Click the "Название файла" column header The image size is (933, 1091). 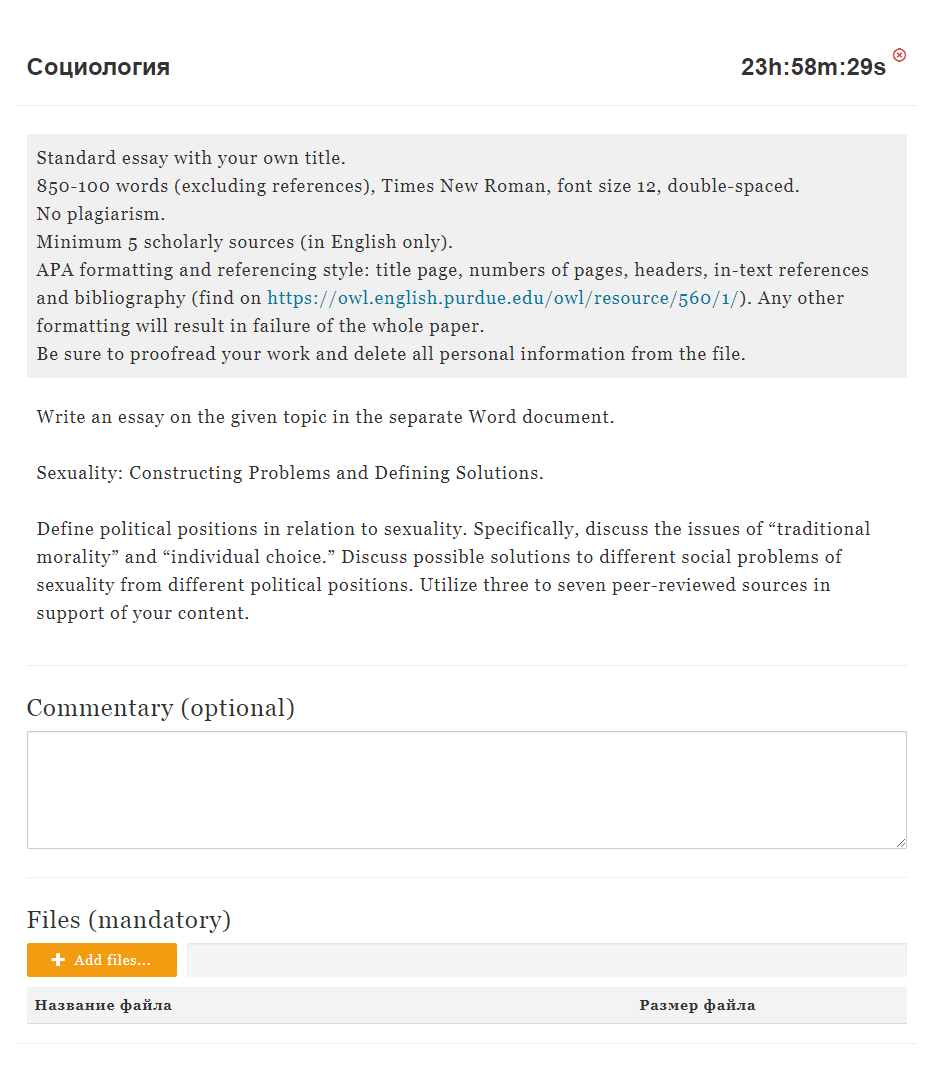tap(104, 1005)
